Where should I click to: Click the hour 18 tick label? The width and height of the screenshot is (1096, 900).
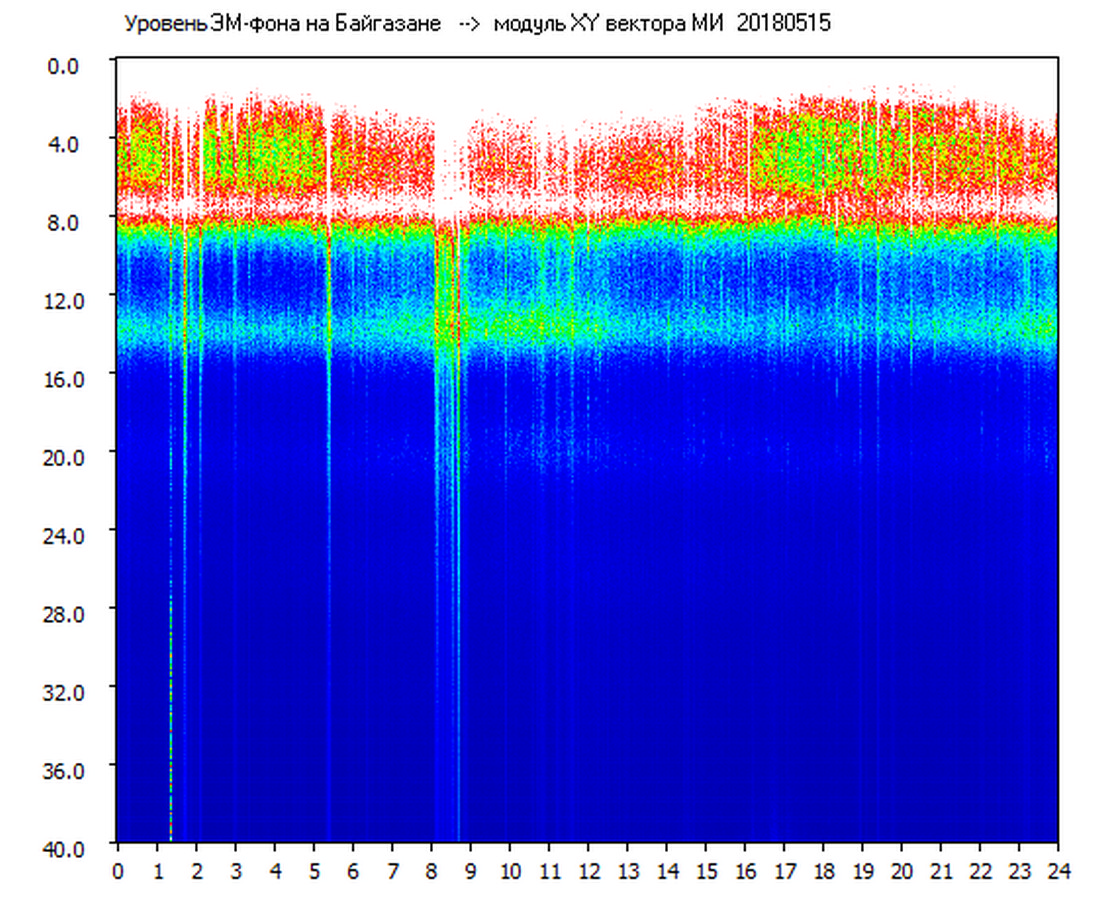click(823, 871)
